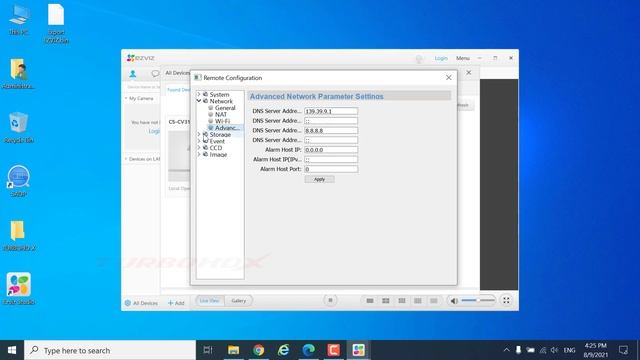Open Task View on taskbar
Viewport: 640px width, 360px height.
[208, 350]
